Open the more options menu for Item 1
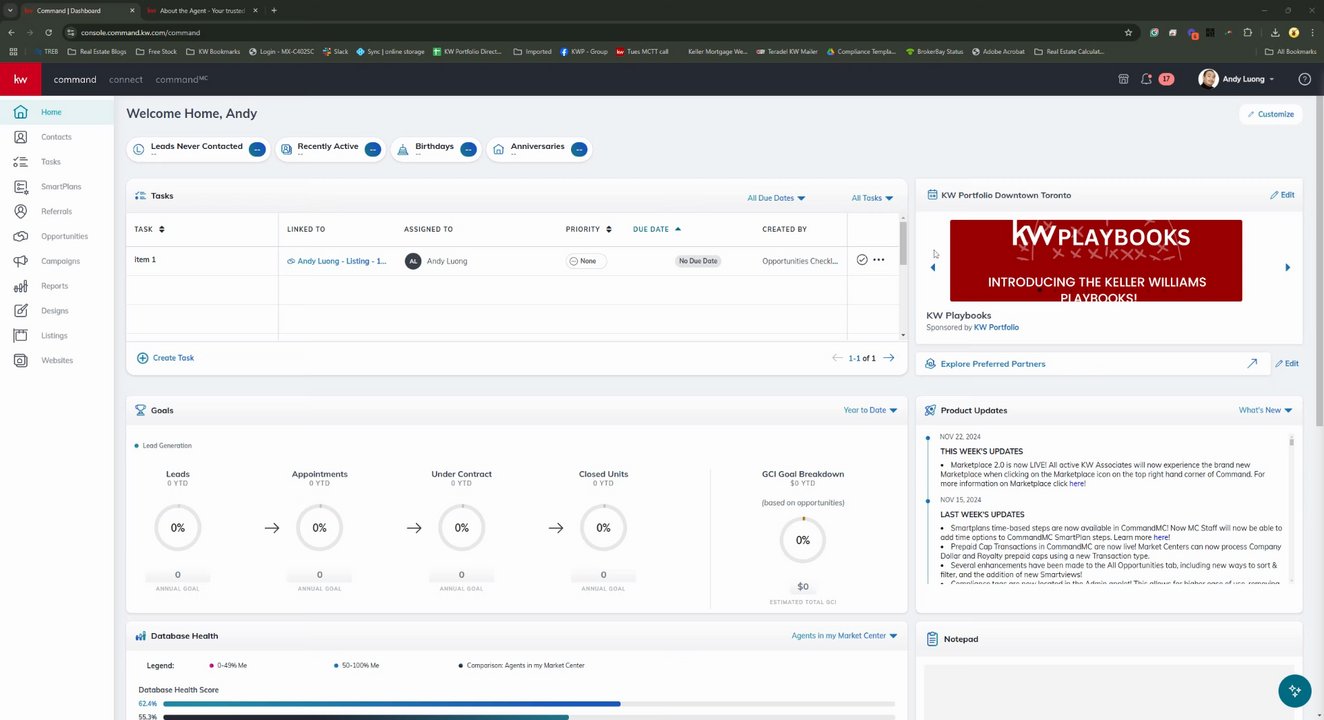Screen dimensions: 1324x720 click(x=879, y=260)
